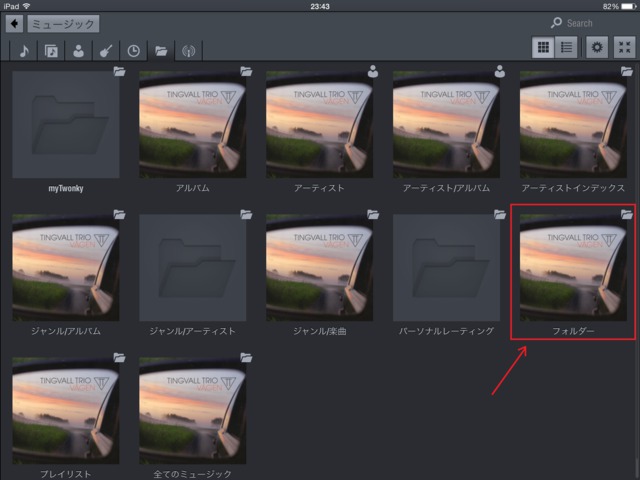
Task: Open the アルバム folder cover
Action: tap(193, 124)
